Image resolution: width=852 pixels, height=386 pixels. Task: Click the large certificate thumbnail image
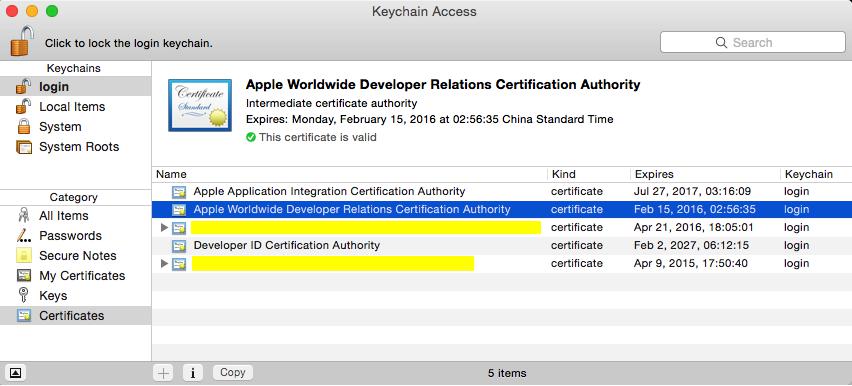[x=200, y=105]
